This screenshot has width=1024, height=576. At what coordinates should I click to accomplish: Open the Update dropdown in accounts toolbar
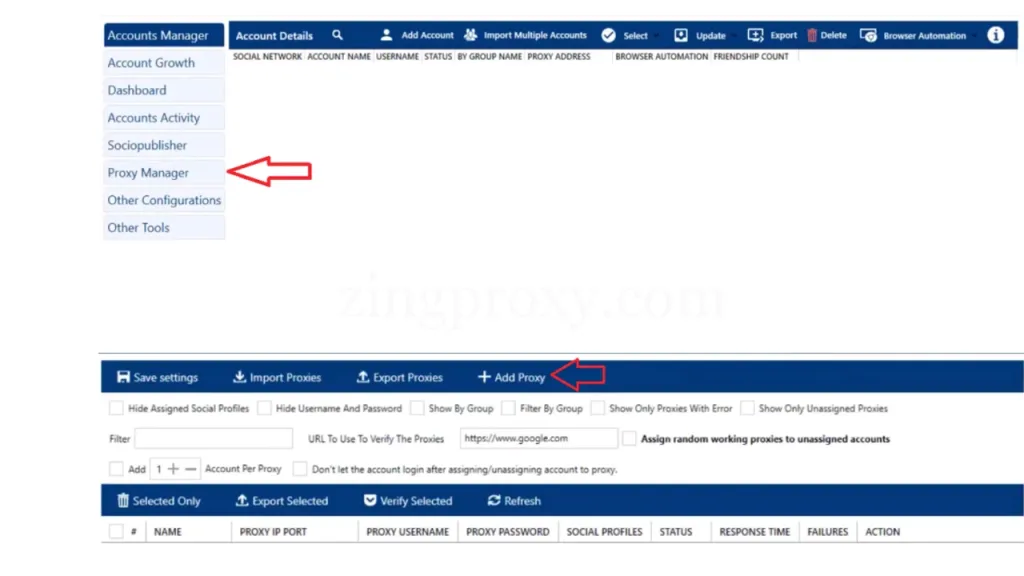[705, 35]
